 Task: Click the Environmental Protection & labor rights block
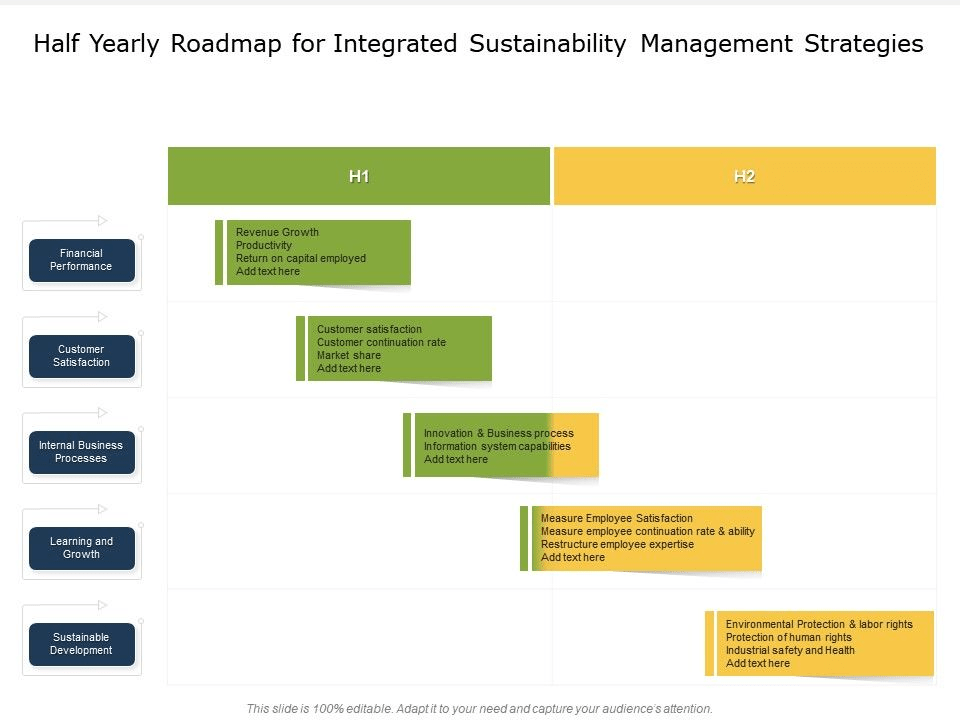pos(825,643)
